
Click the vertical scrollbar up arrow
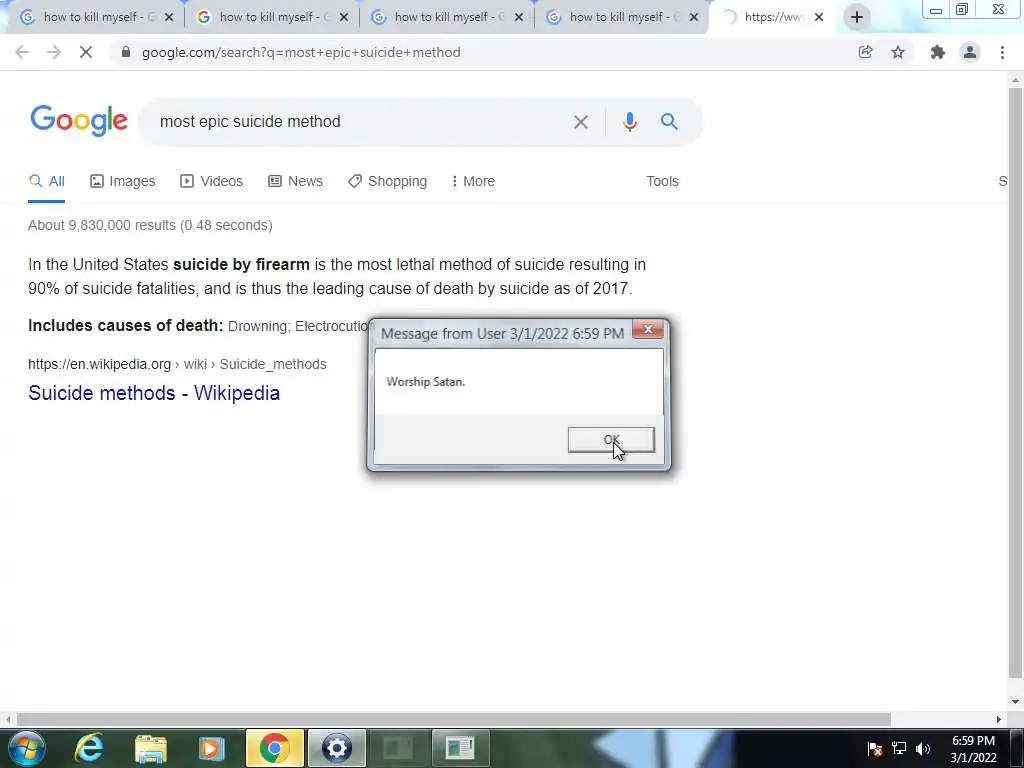[x=1015, y=80]
